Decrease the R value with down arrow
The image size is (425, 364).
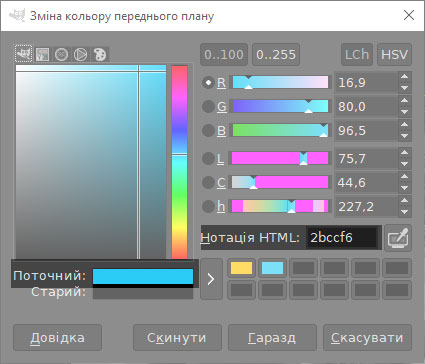point(405,88)
